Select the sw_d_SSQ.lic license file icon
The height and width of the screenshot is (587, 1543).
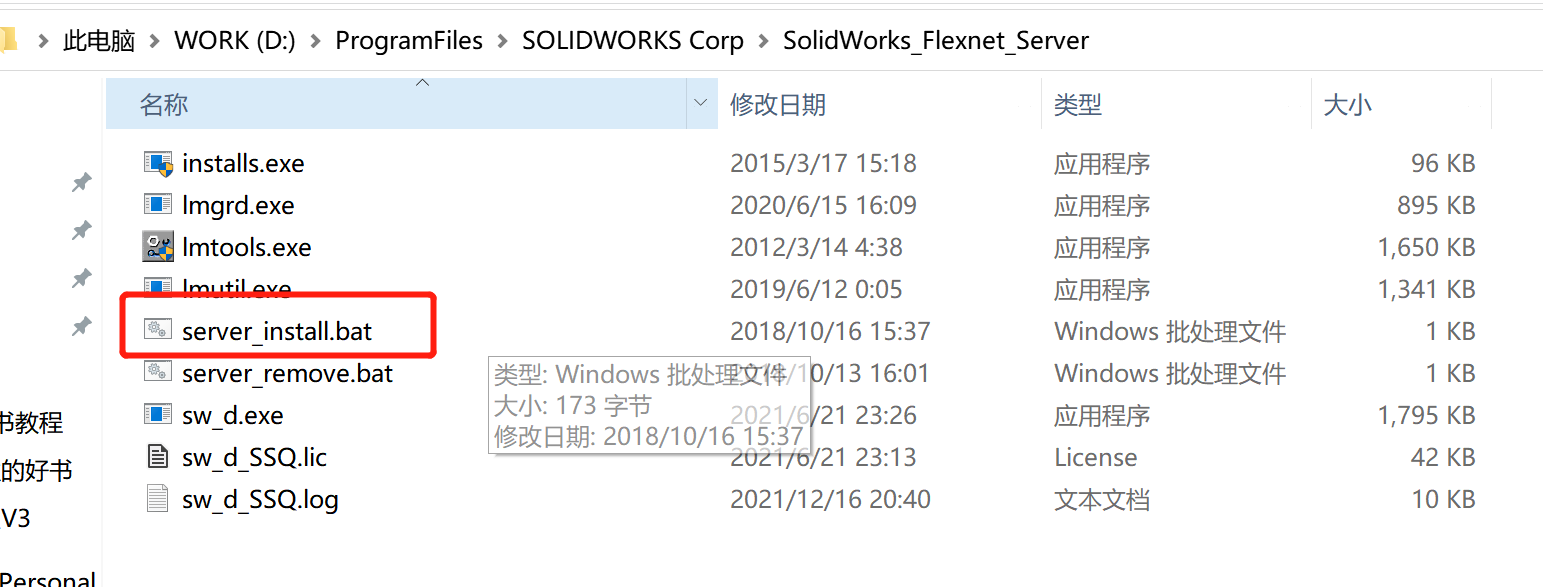click(x=158, y=457)
